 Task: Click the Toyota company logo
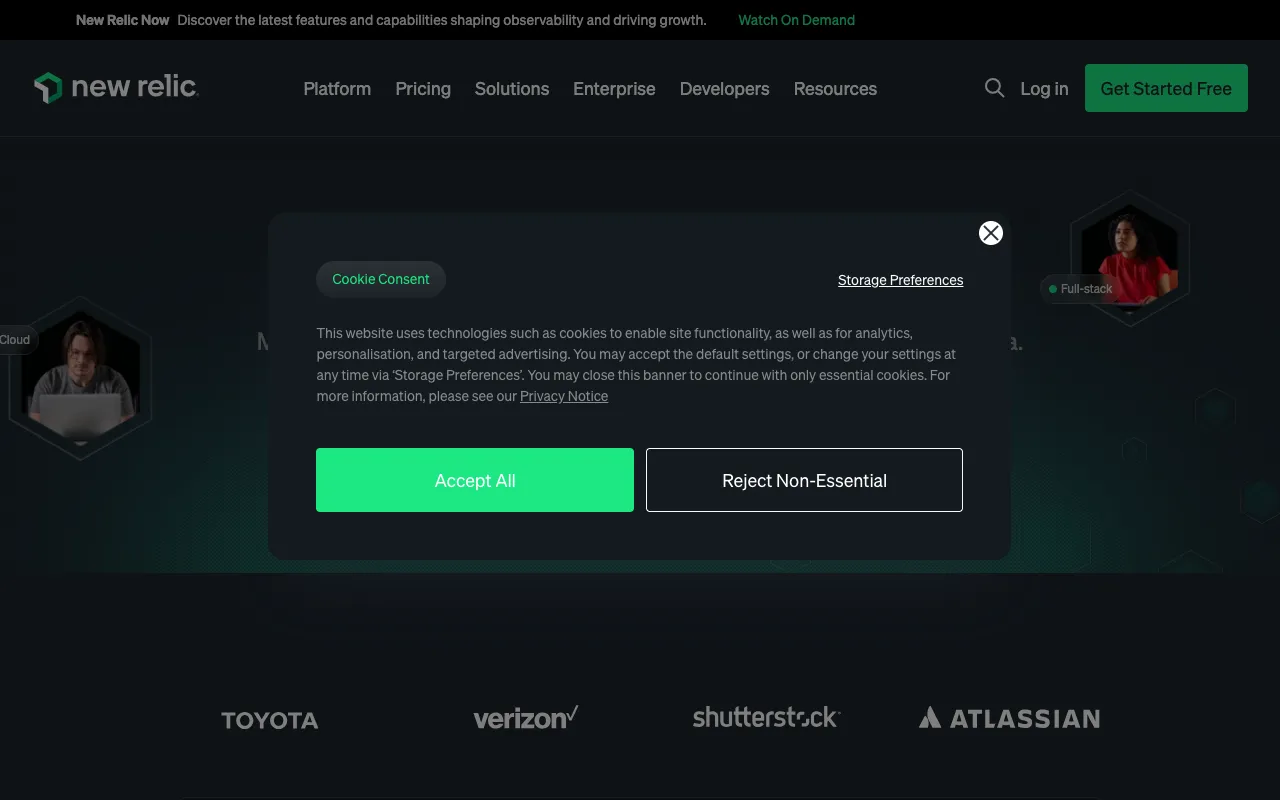pyautogui.click(x=269, y=719)
